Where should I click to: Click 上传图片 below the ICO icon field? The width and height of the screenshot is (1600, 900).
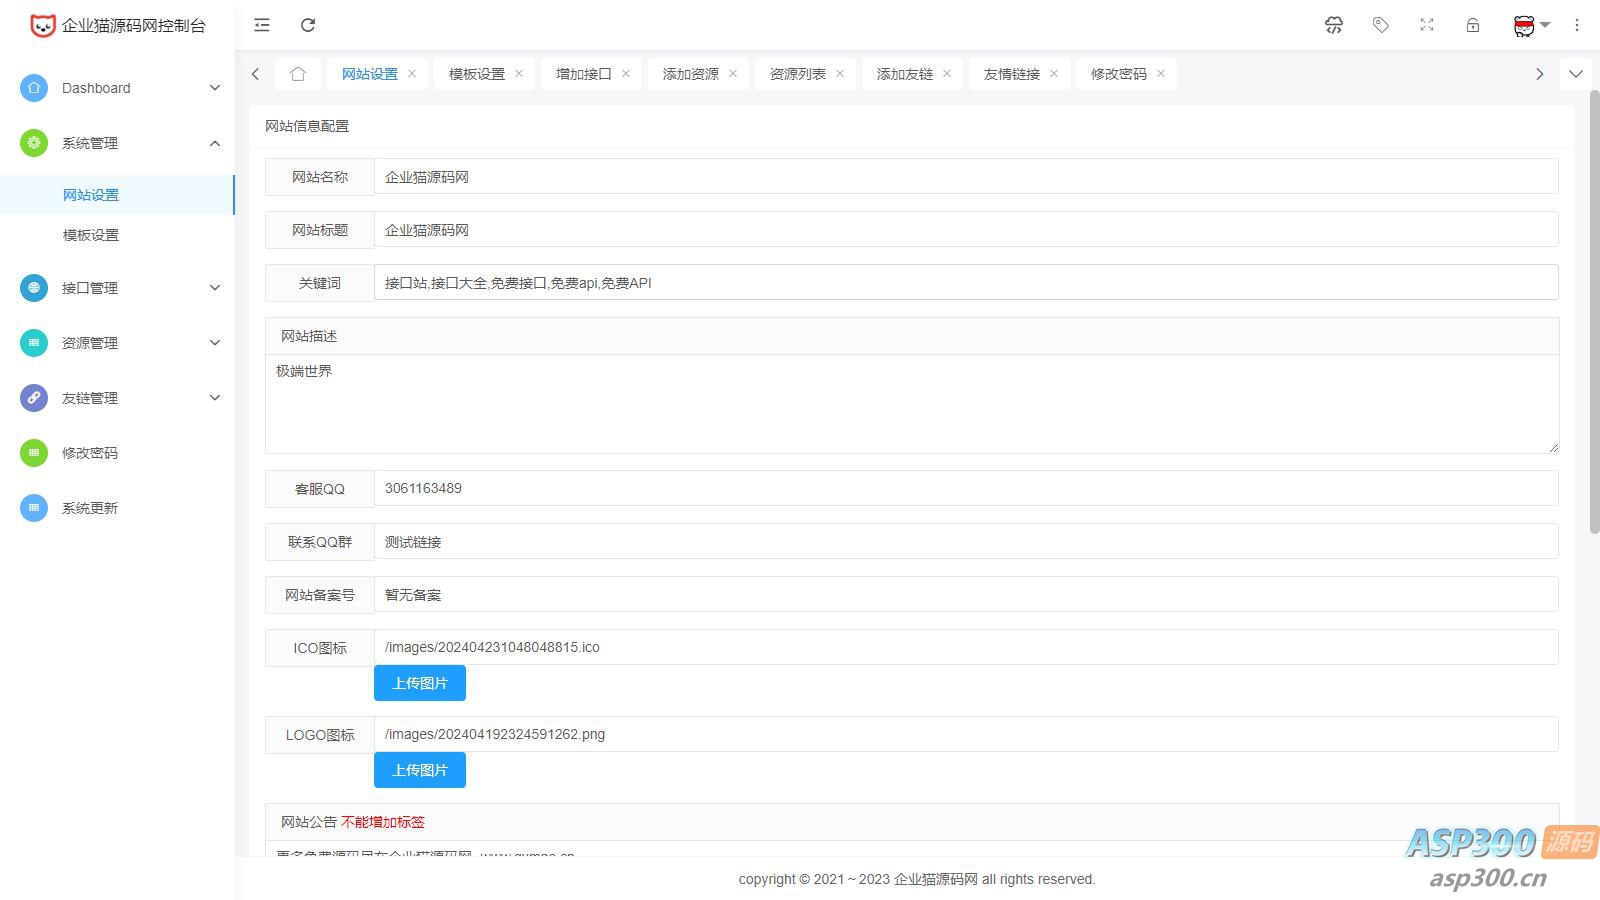[419, 683]
